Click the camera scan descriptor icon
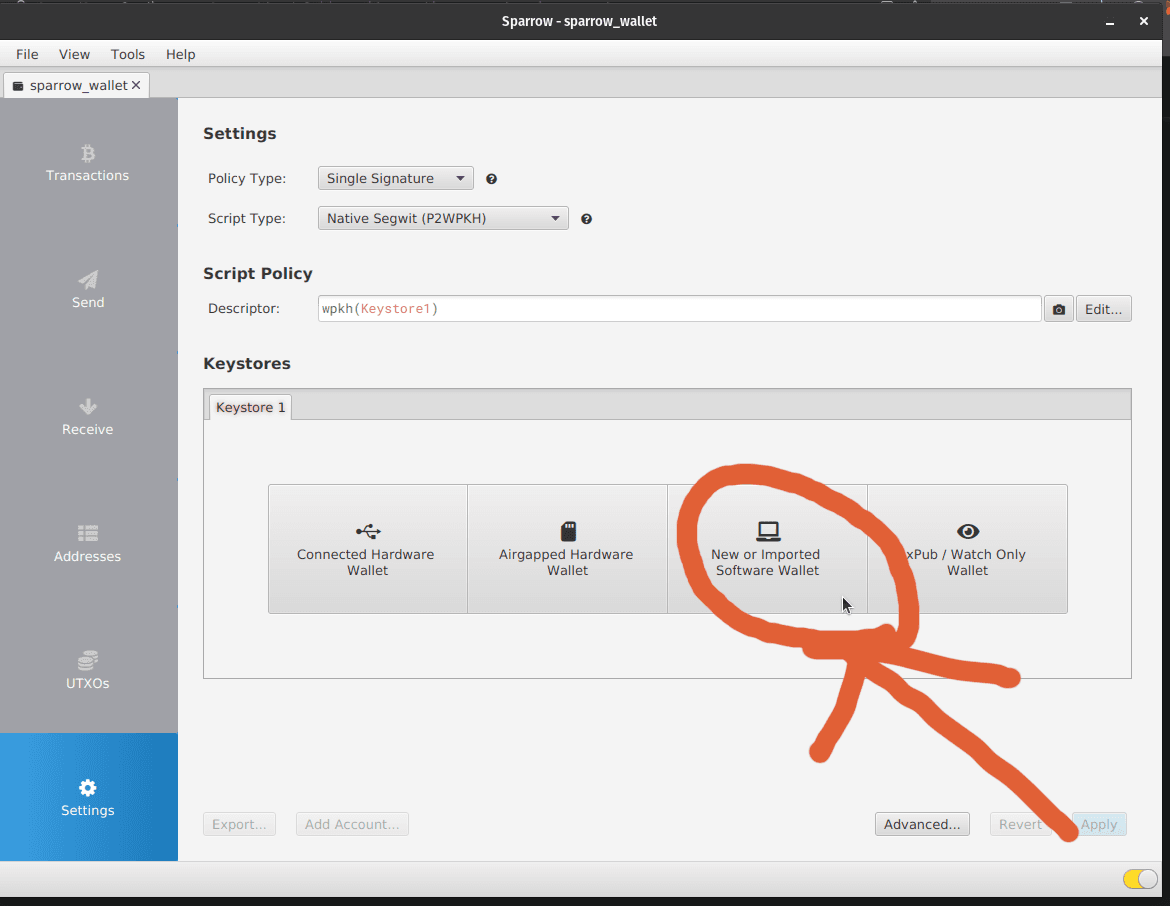Viewport: 1170px width, 906px height. pos(1058,309)
